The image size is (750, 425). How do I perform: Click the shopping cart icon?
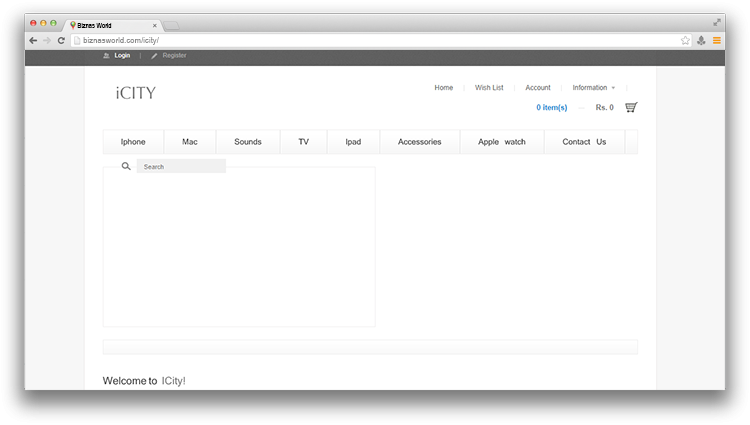631,108
